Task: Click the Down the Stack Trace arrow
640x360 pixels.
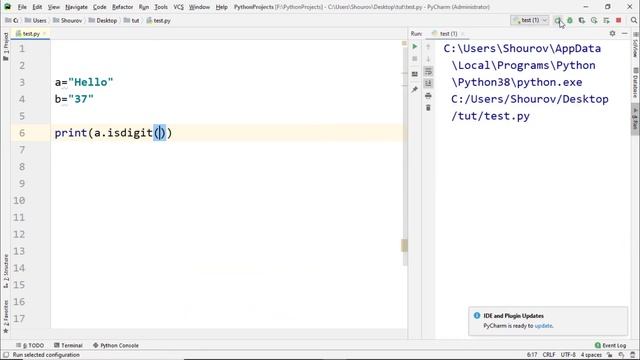Action: [428, 59]
